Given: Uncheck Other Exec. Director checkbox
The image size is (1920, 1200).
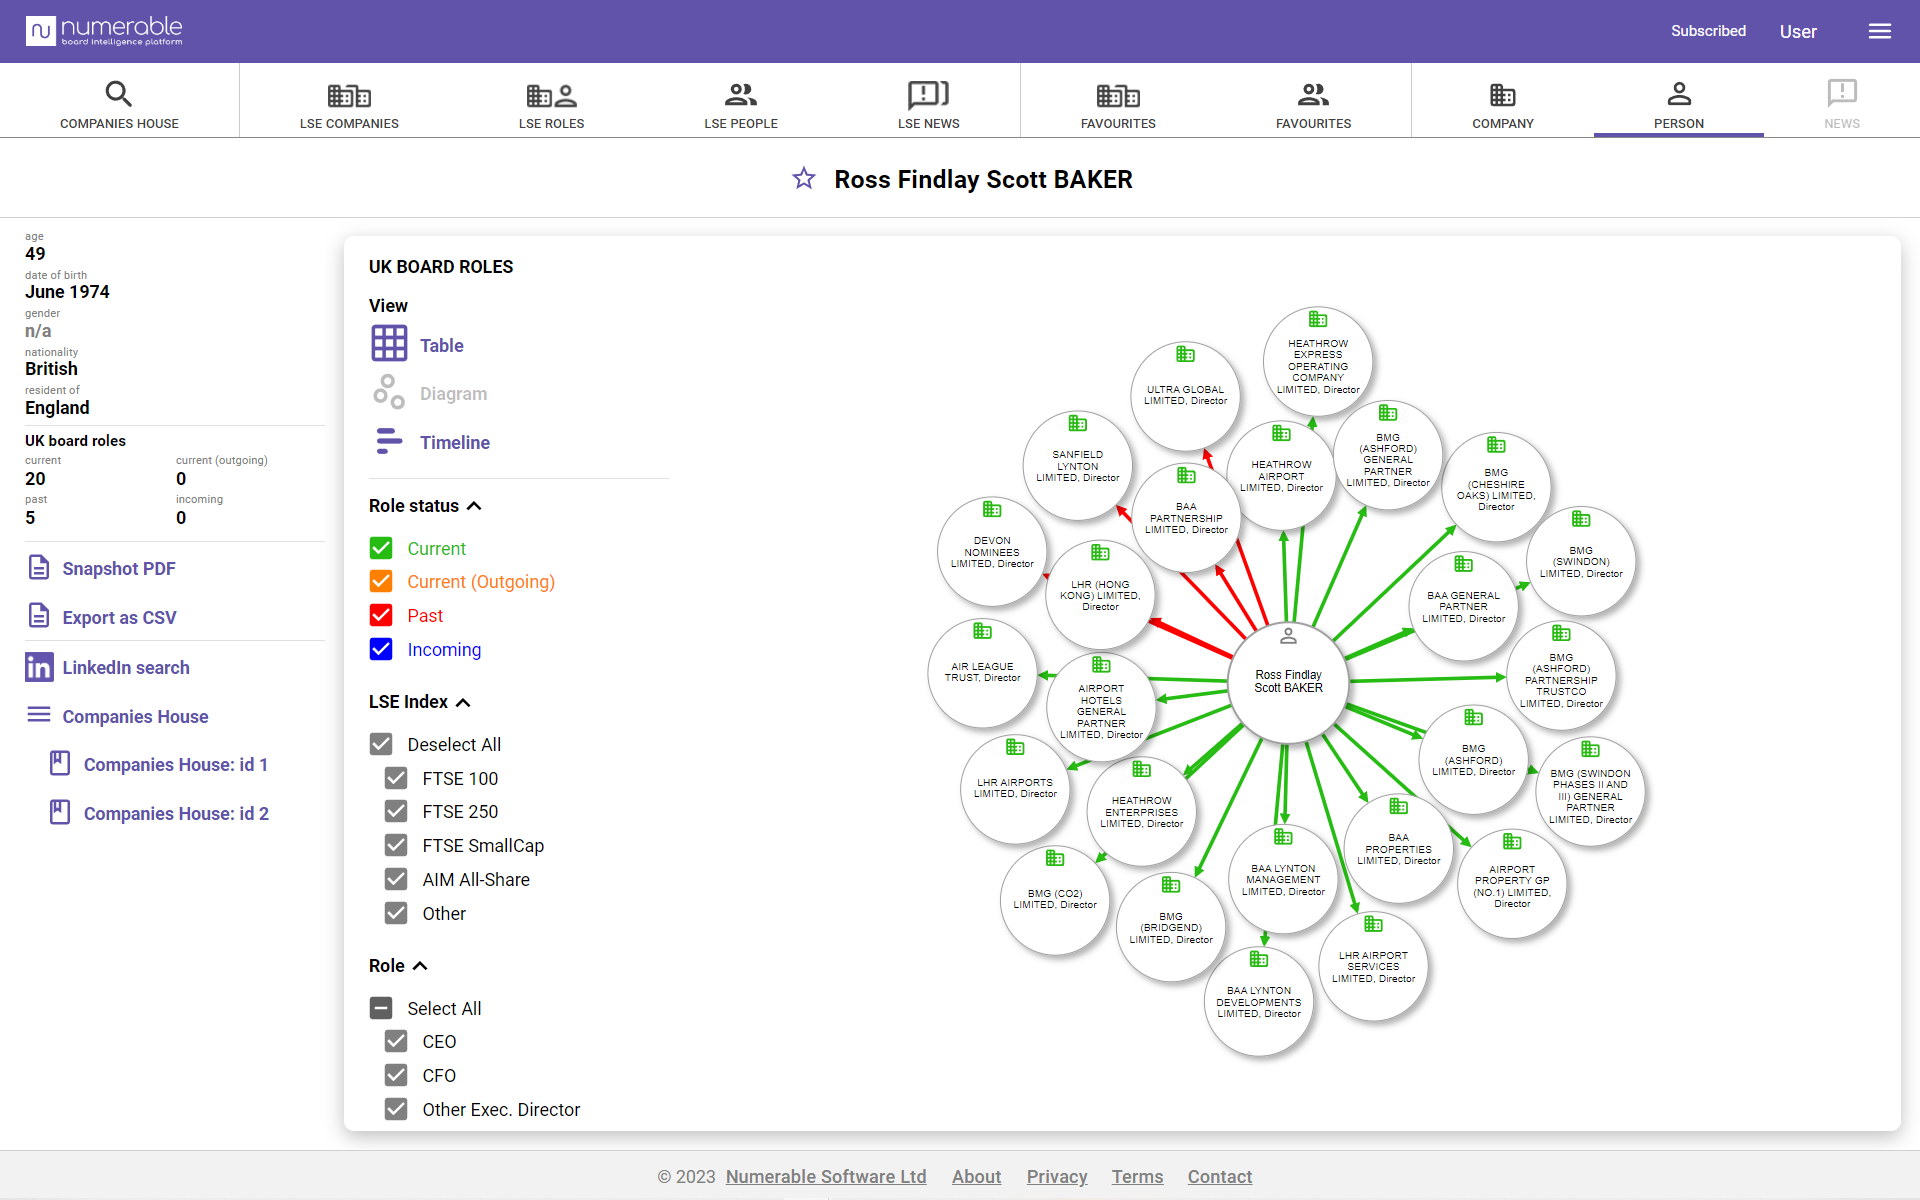Looking at the screenshot, I should 396,1109.
